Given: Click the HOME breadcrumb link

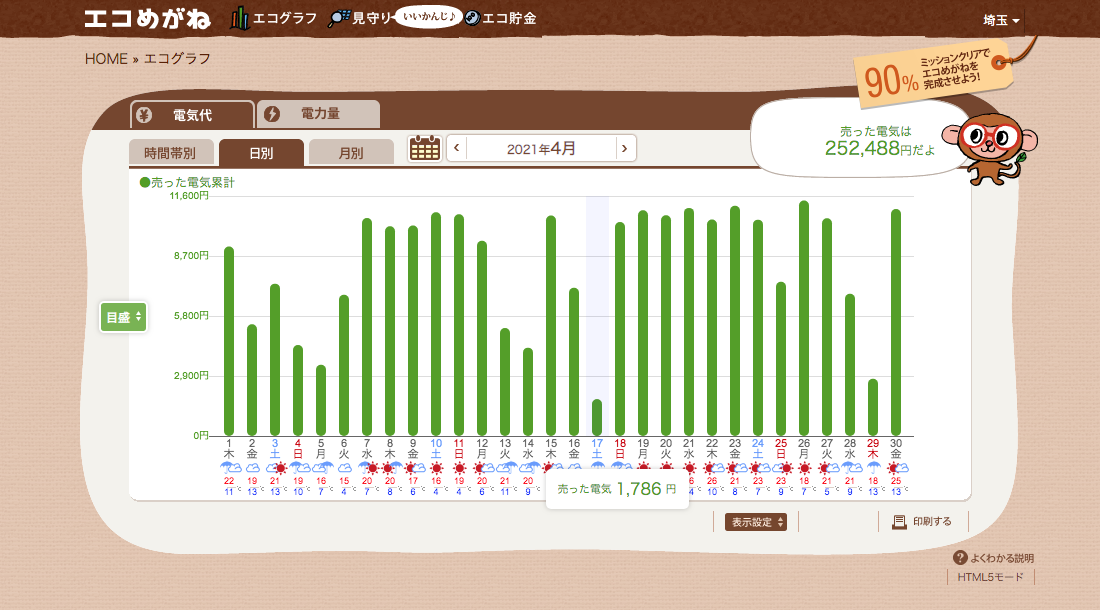Looking at the screenshot, I should [106, 59].
